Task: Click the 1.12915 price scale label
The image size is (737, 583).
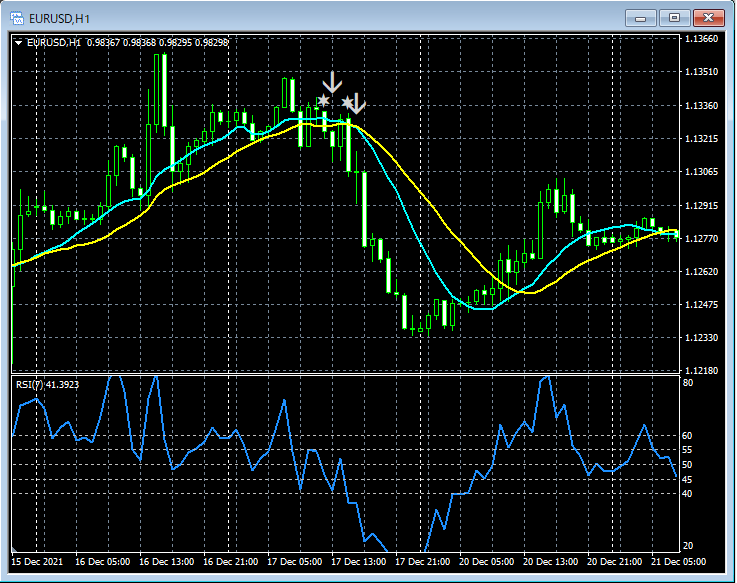Action: click(x=702, y=205)
